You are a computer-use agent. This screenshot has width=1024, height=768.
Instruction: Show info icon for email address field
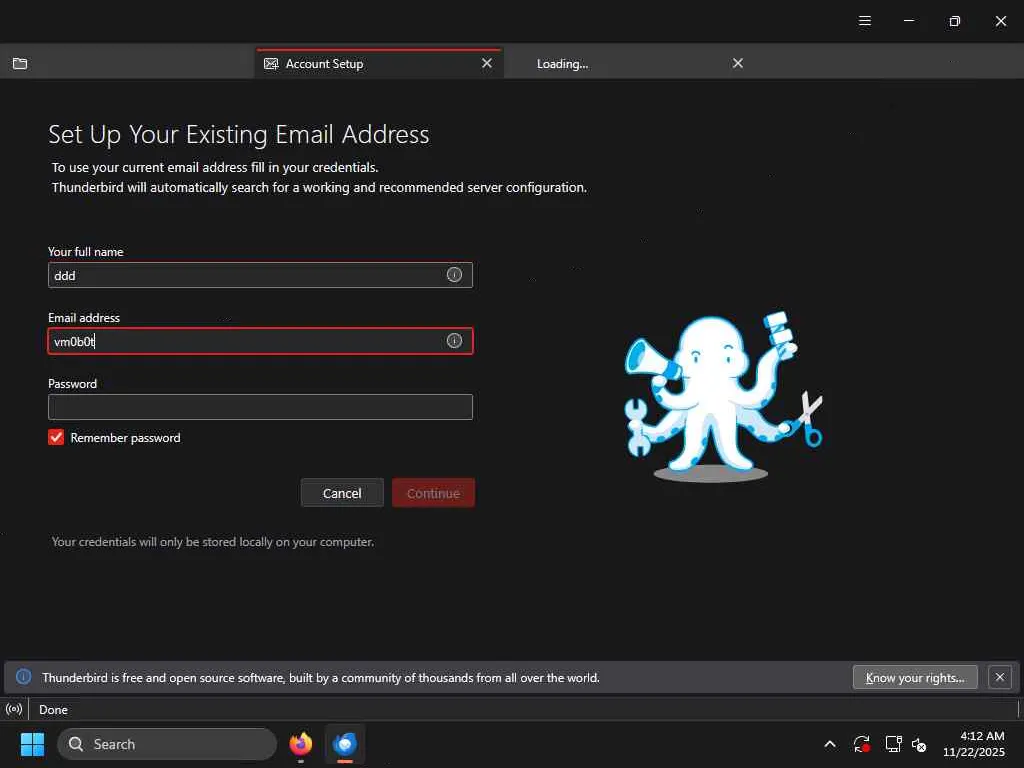coord(454,341)
